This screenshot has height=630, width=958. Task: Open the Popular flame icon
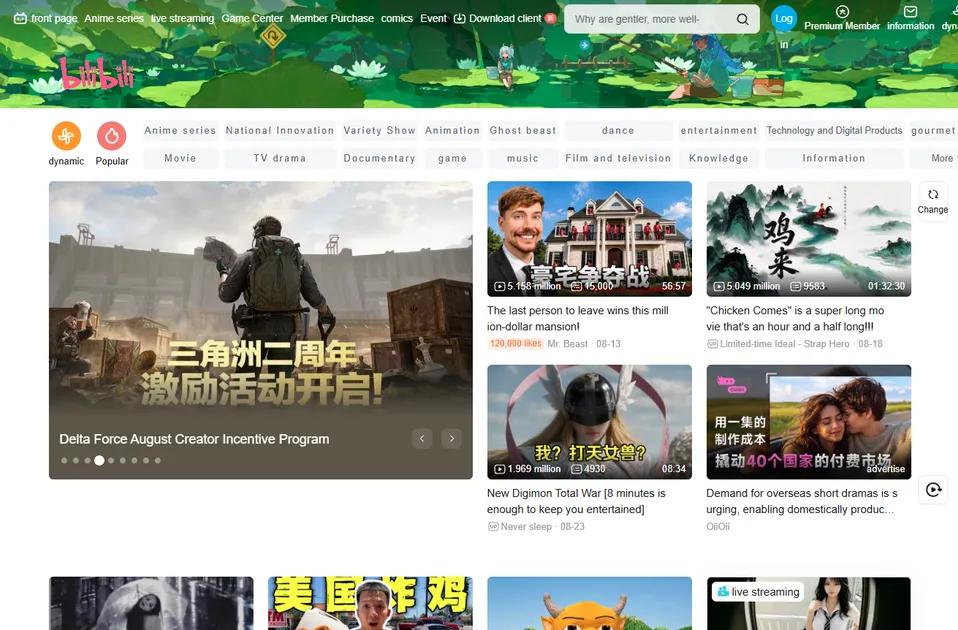pyautogui.click(x=112, y=136)
